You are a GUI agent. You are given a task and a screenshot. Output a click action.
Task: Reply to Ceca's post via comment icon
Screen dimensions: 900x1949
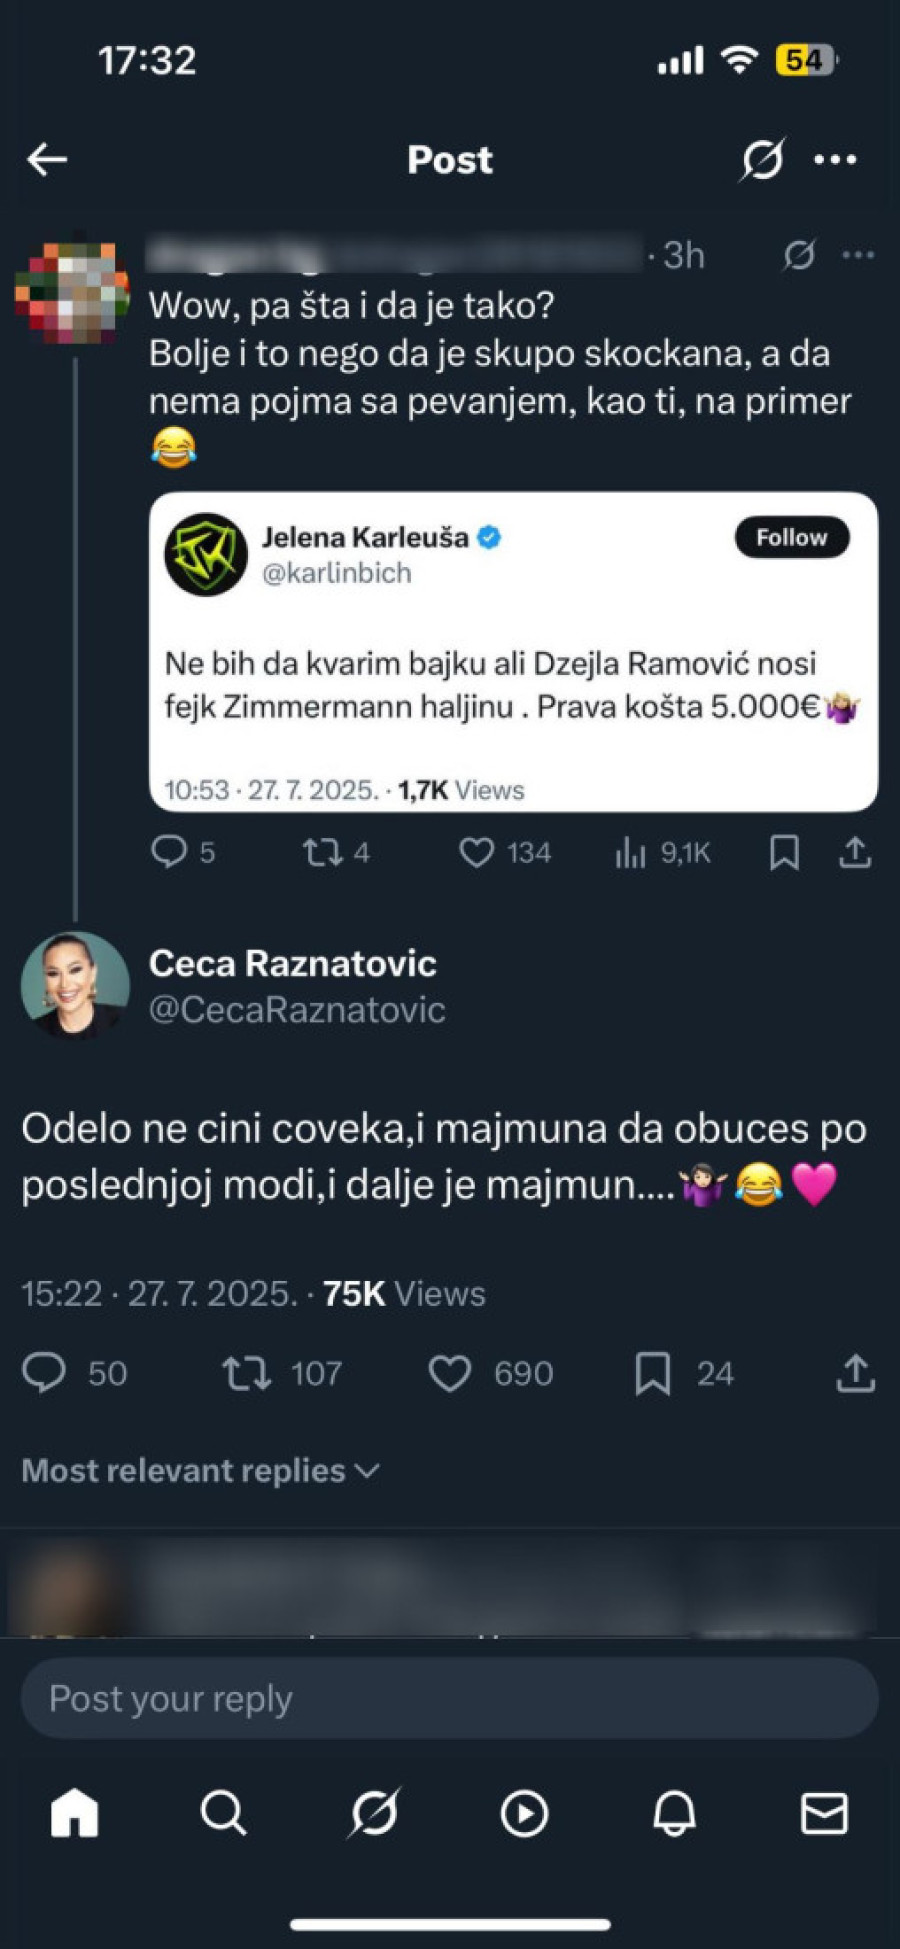tap(44, 1373)
